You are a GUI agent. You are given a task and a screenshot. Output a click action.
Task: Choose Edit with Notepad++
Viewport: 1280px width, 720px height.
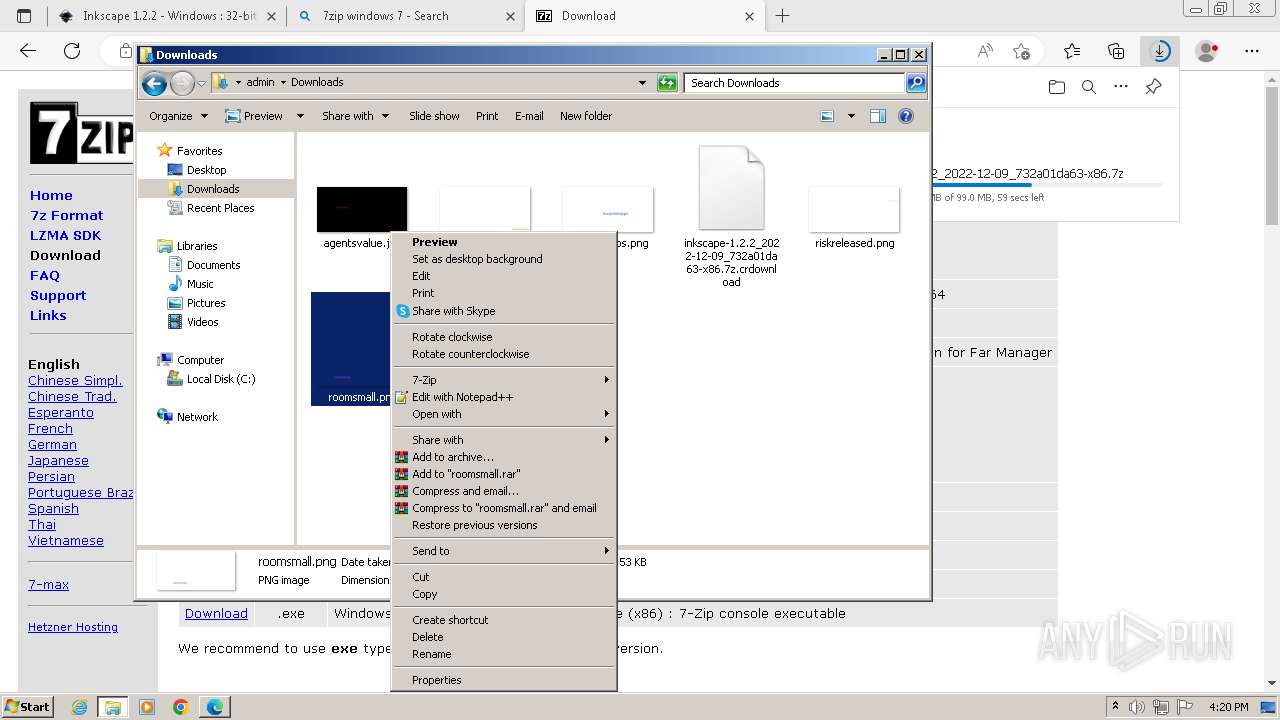click(x=503, y=397)
